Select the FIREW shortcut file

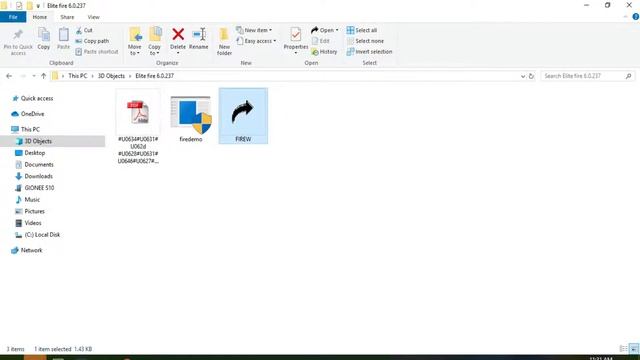click(243, 116)
